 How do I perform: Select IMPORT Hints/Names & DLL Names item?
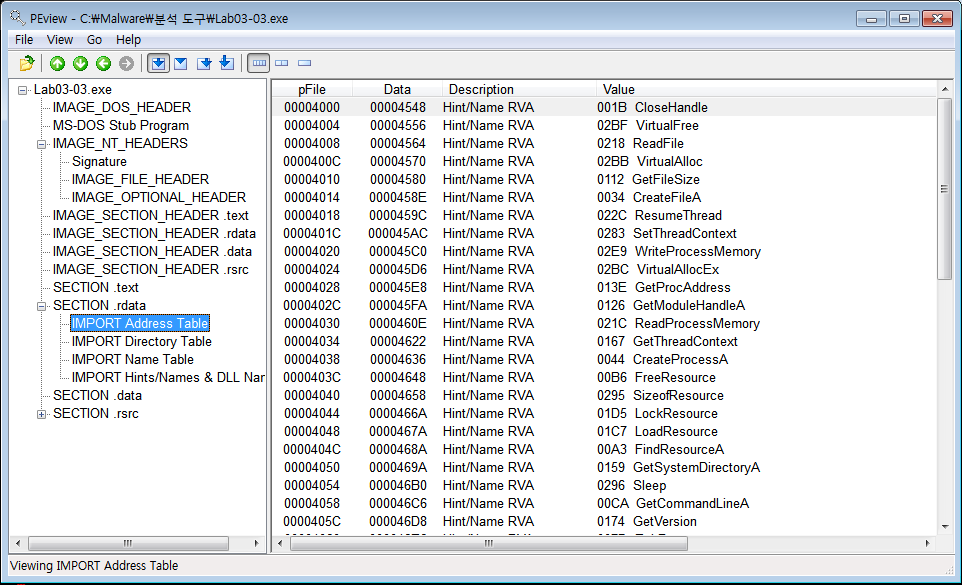click(x=168, y=377)
